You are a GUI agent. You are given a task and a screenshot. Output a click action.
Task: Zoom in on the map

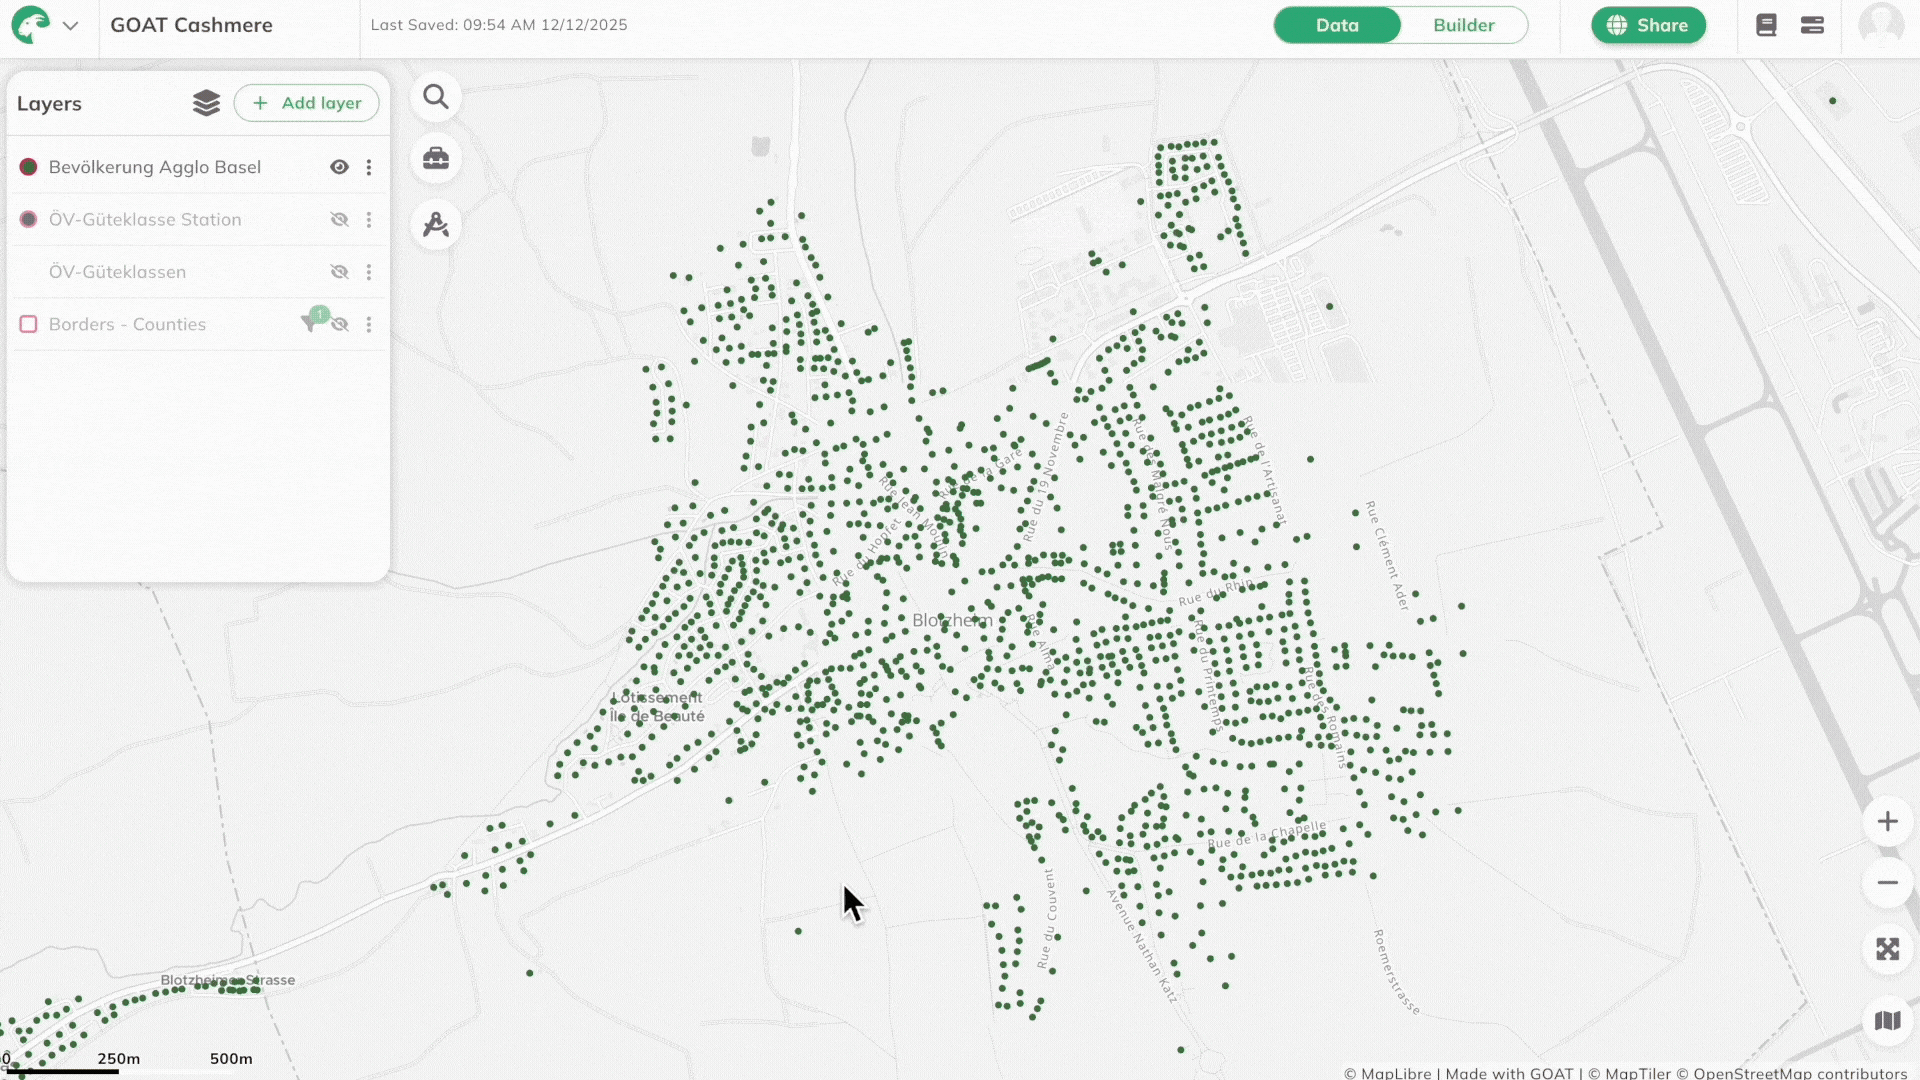click(x=1887, y=821)
